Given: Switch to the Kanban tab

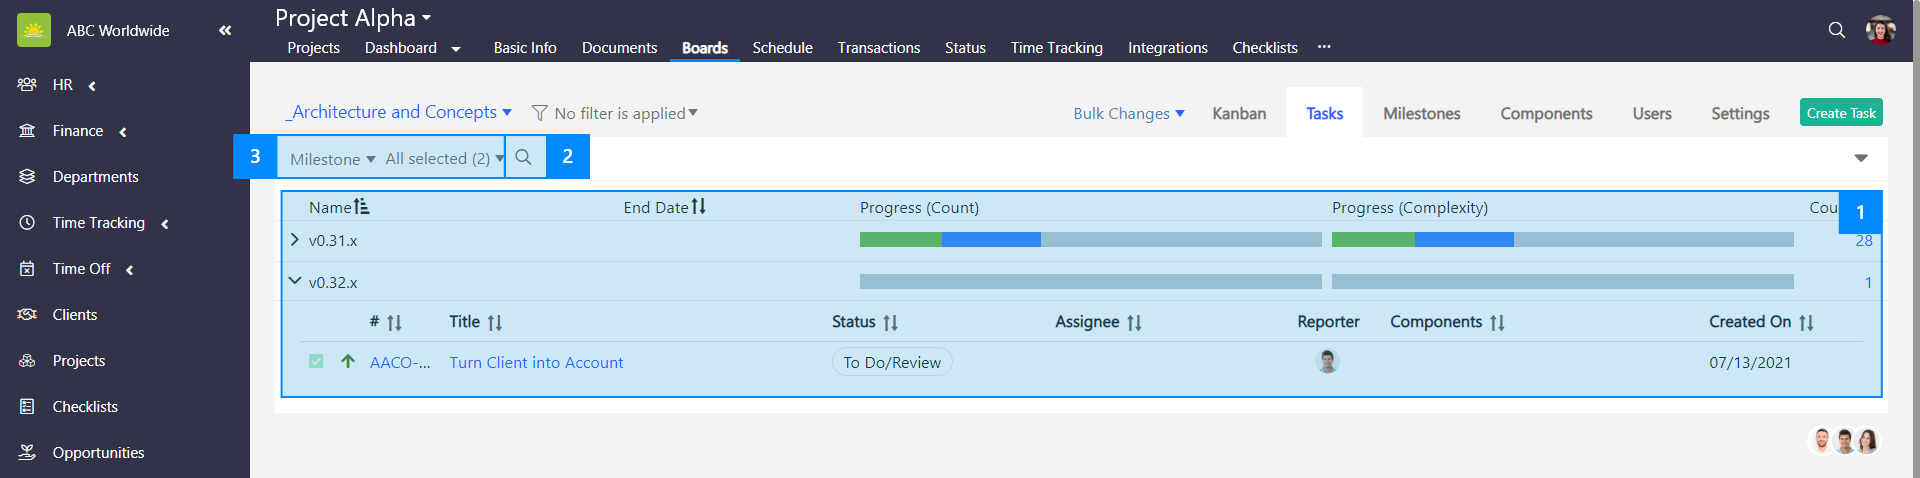Looking at the screenshot, I should 1239,113.
